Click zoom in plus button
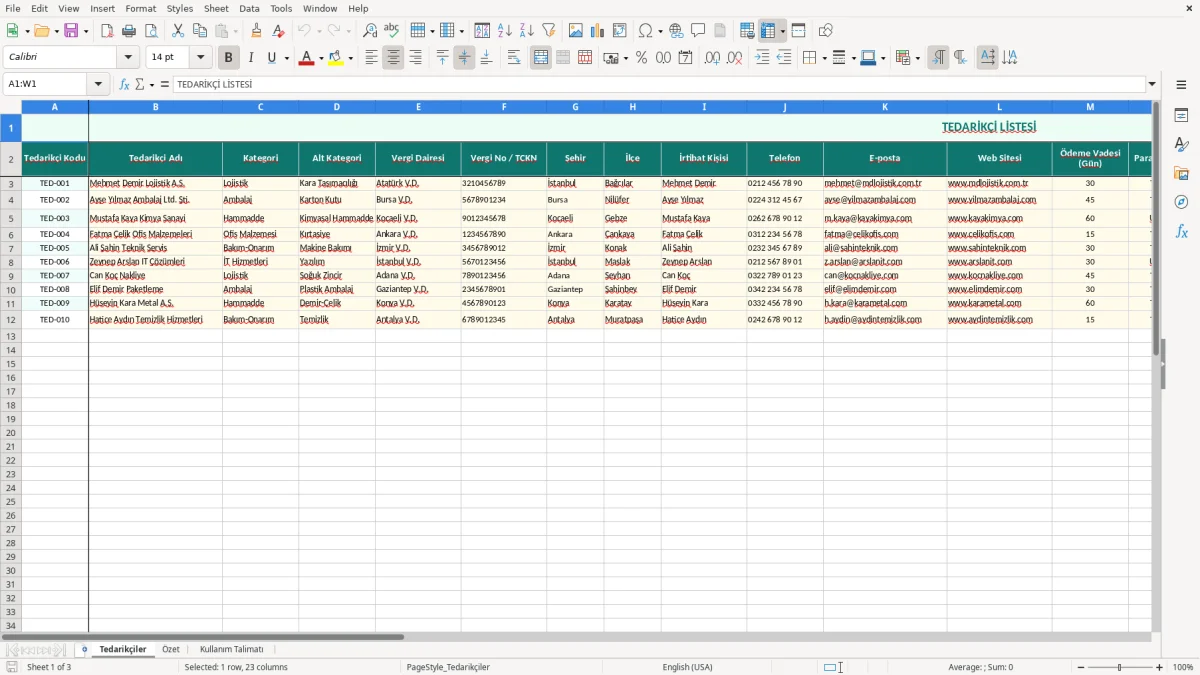The image size is (1200, 675). coord(1160,667)
